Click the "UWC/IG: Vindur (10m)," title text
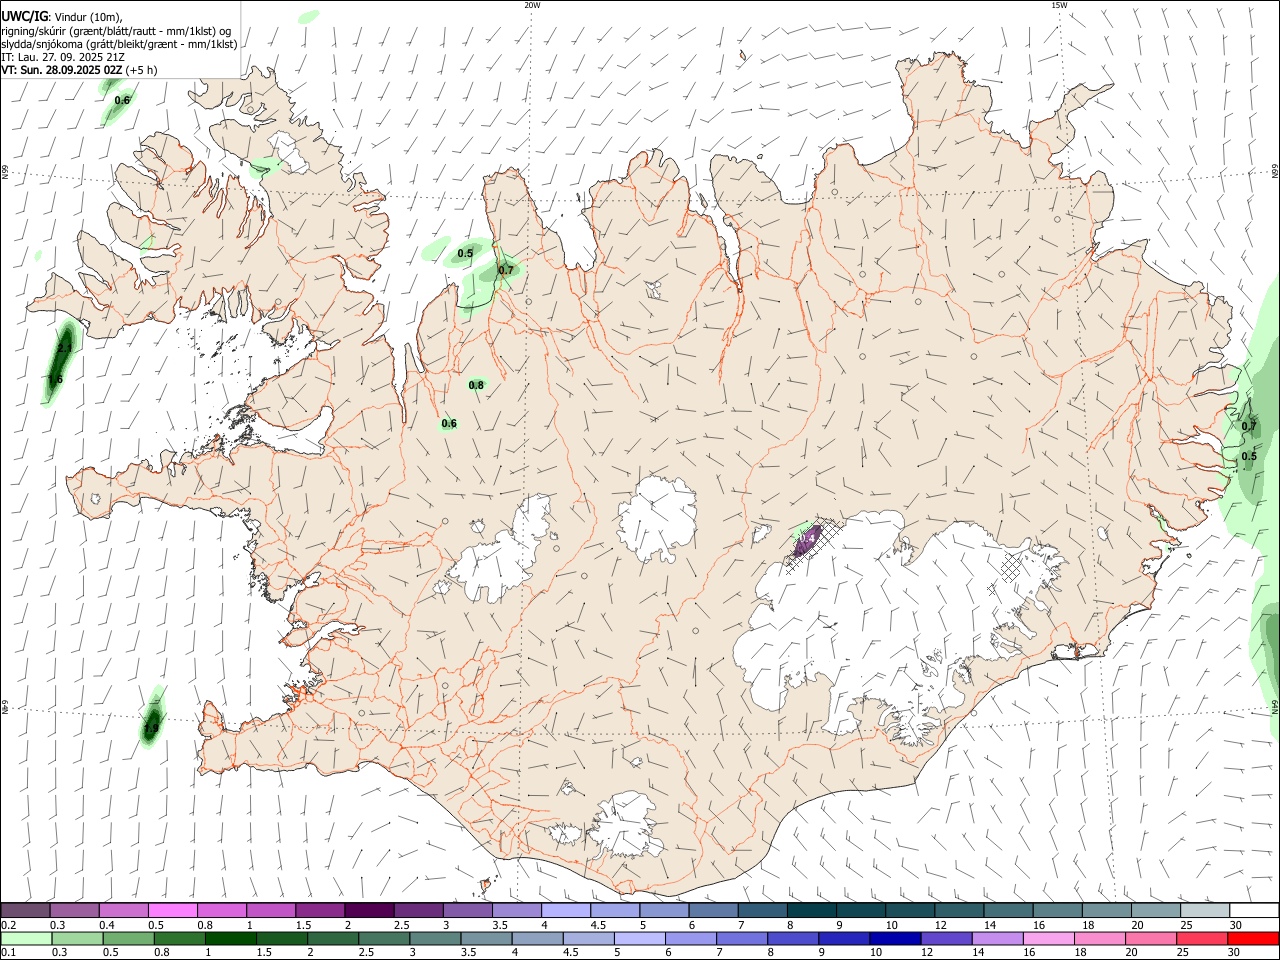1280x960 pixels. (62, 17)
